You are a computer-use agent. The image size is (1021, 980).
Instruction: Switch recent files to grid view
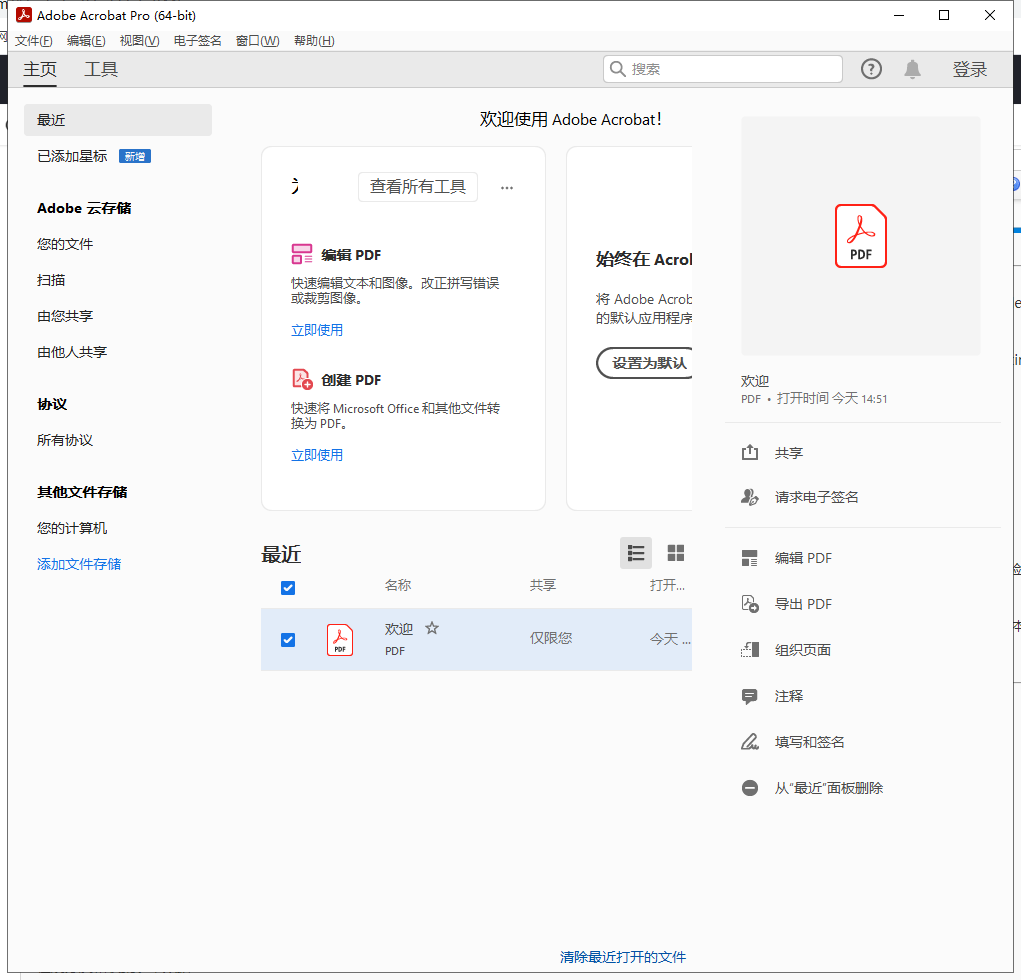tap(675, 552)
